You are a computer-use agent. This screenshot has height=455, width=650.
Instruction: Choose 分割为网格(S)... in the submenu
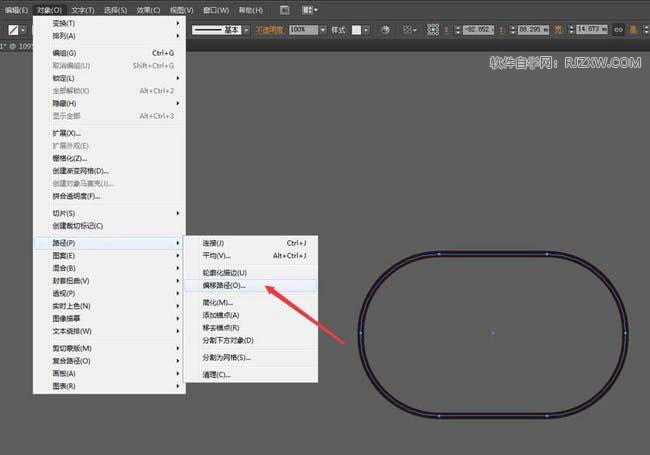[x=251, y=358]
